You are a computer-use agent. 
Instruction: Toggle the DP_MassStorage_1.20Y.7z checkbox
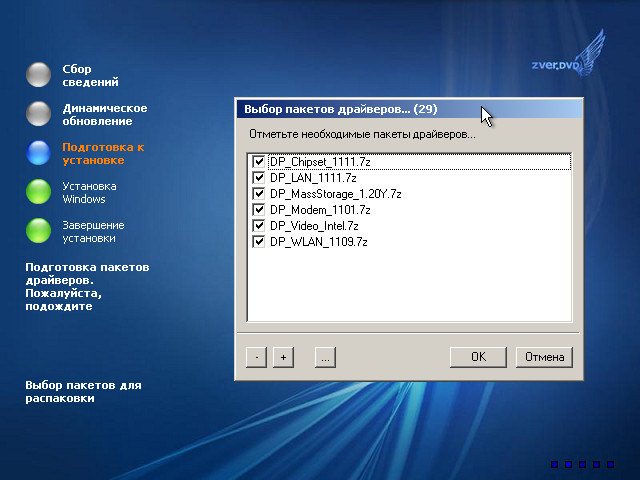point(258,193)
